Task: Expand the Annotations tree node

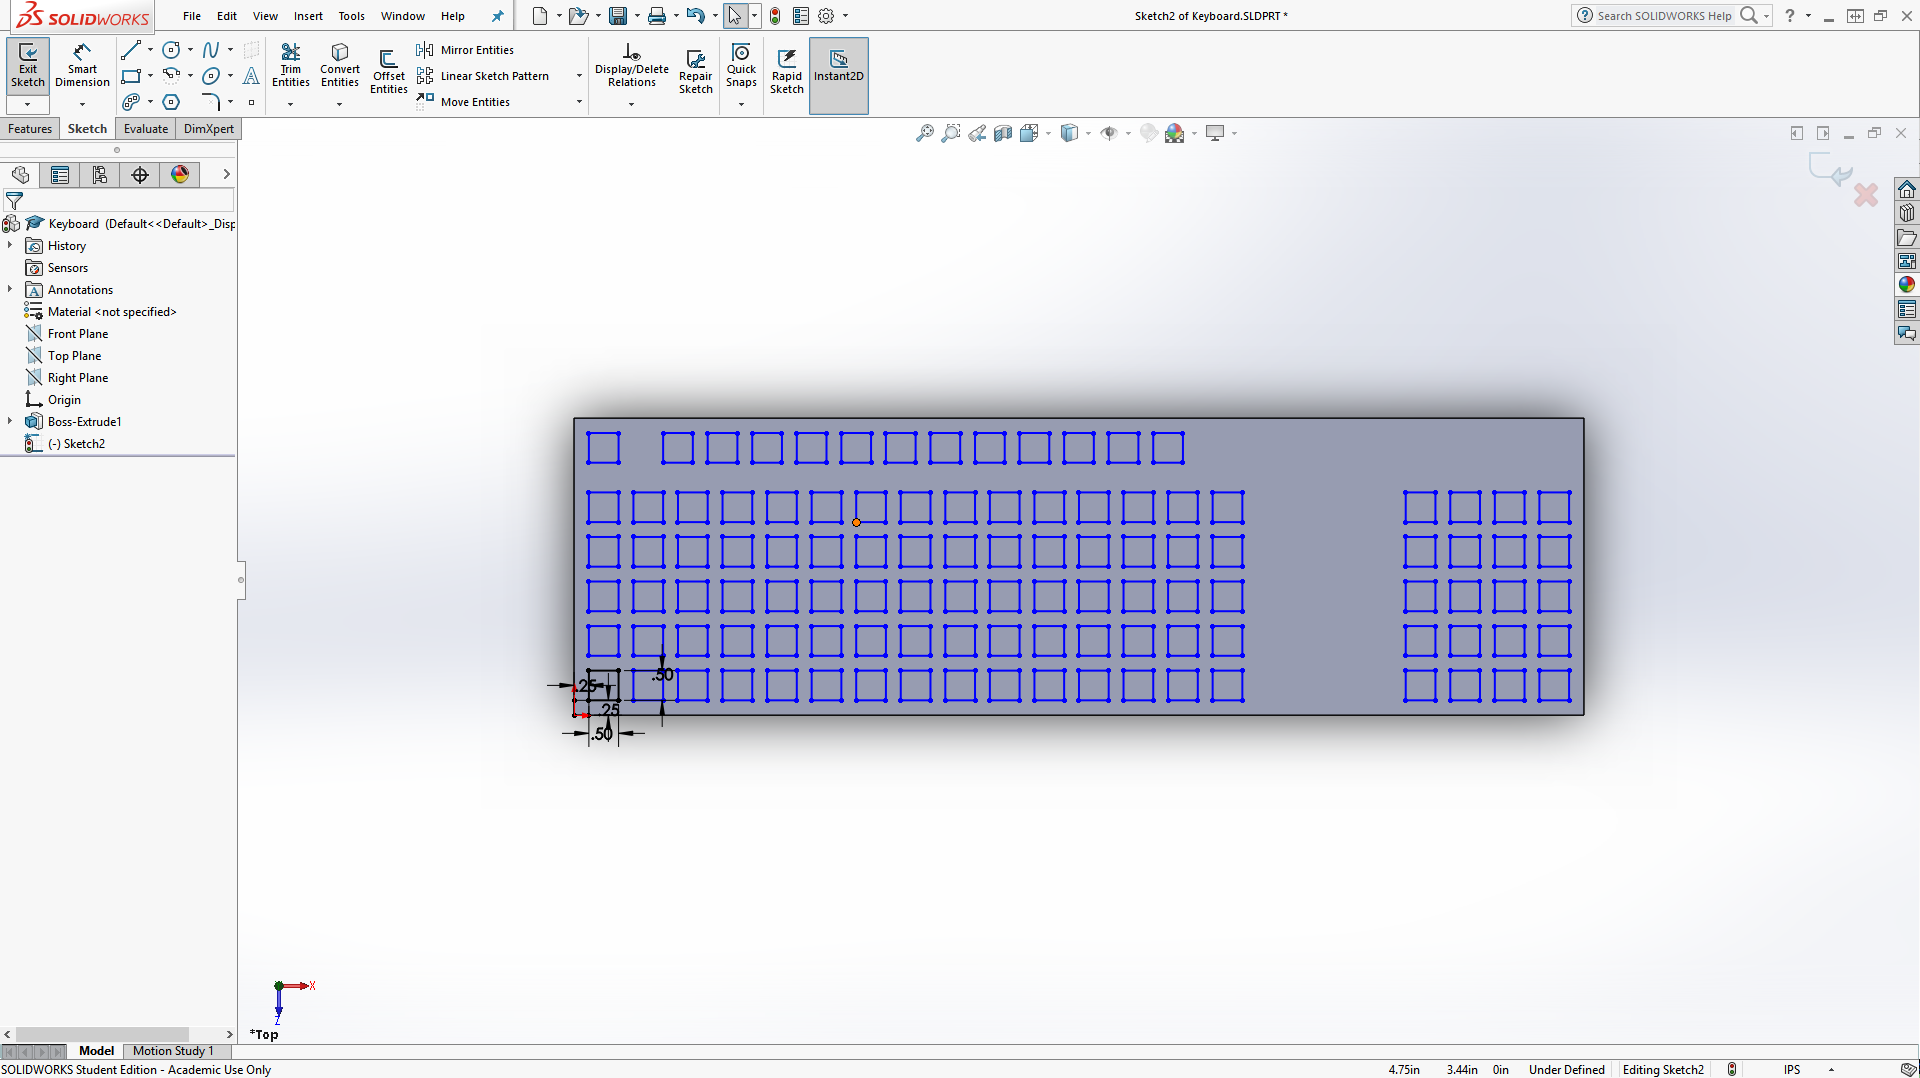Action: pyautogui.click(x=10, y=289)
